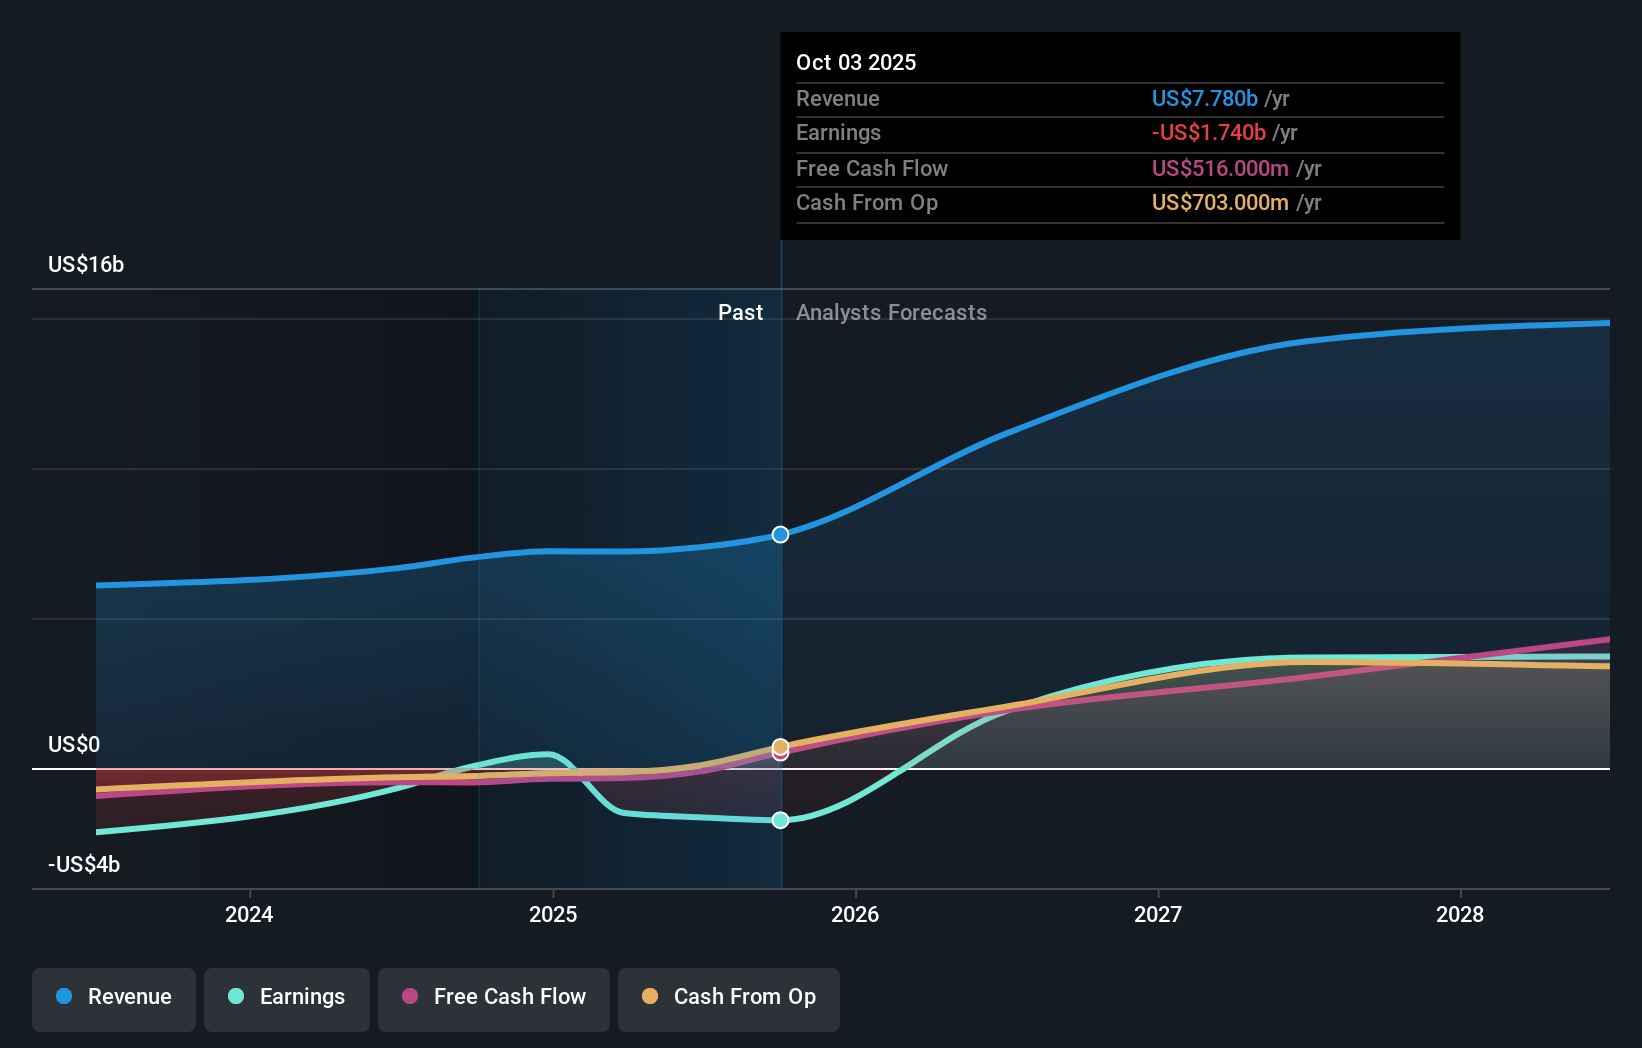
Task: Click the 2027 year axis label
Action: 1157,914
